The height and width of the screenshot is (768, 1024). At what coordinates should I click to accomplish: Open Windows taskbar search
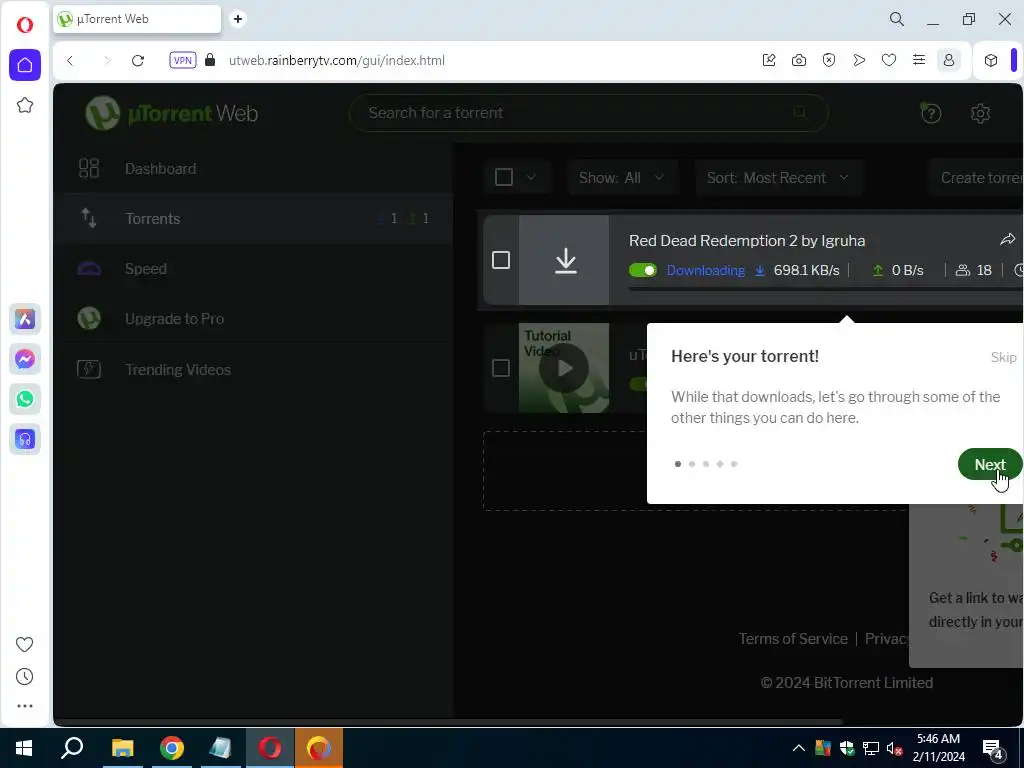72,748
